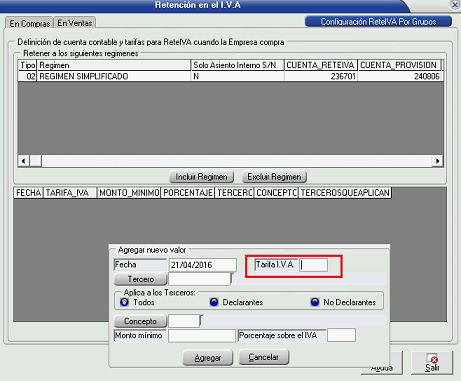Screen dimensions: 461x381
Task: Switch to the En Compras tab
Action: click(29, 23)
